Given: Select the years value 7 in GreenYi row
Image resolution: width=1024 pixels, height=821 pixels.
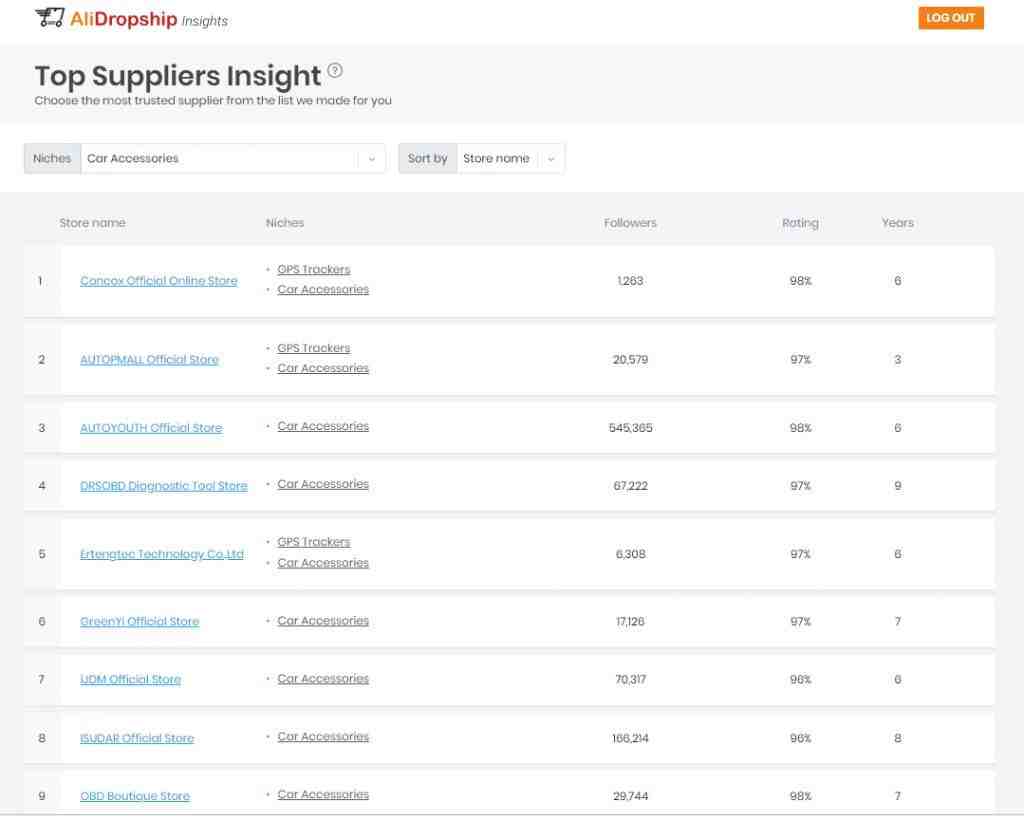Looking at the screenshot, I should [x=897, y=622].
